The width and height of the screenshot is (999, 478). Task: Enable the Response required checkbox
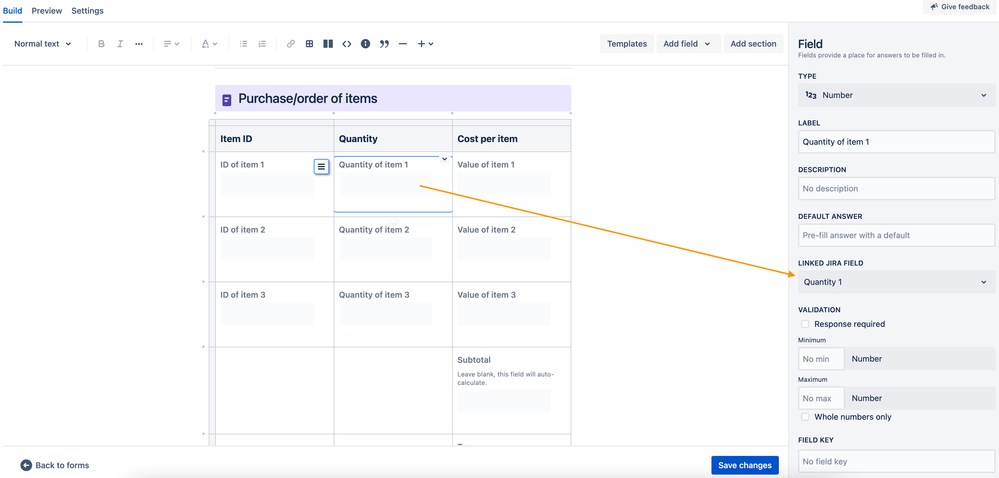(x=806, y=324)
